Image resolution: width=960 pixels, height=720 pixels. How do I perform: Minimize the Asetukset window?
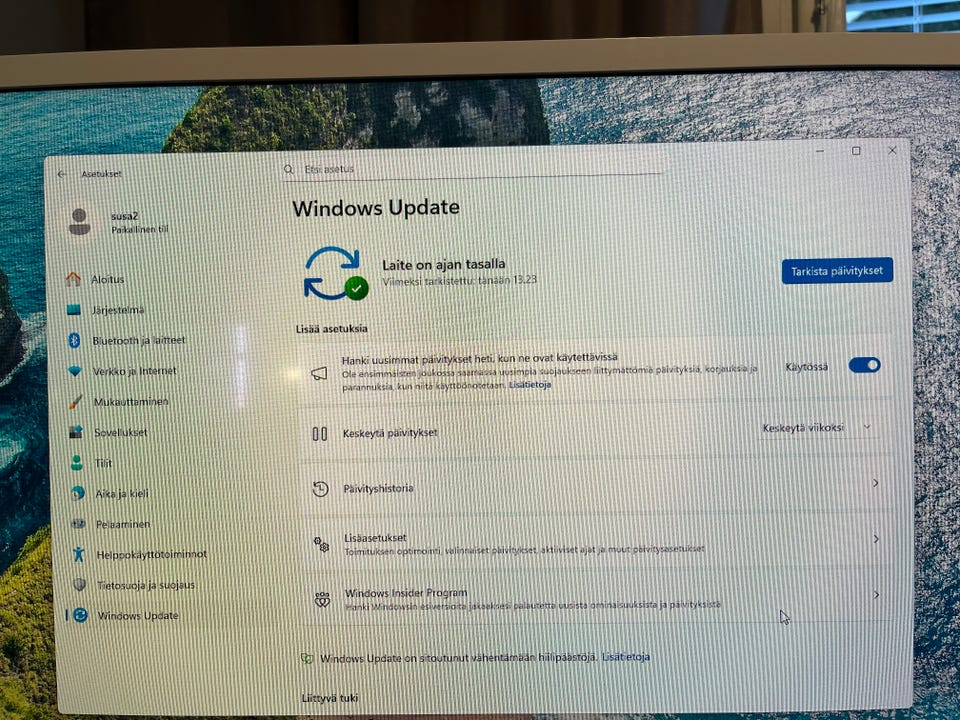[820, 151]
